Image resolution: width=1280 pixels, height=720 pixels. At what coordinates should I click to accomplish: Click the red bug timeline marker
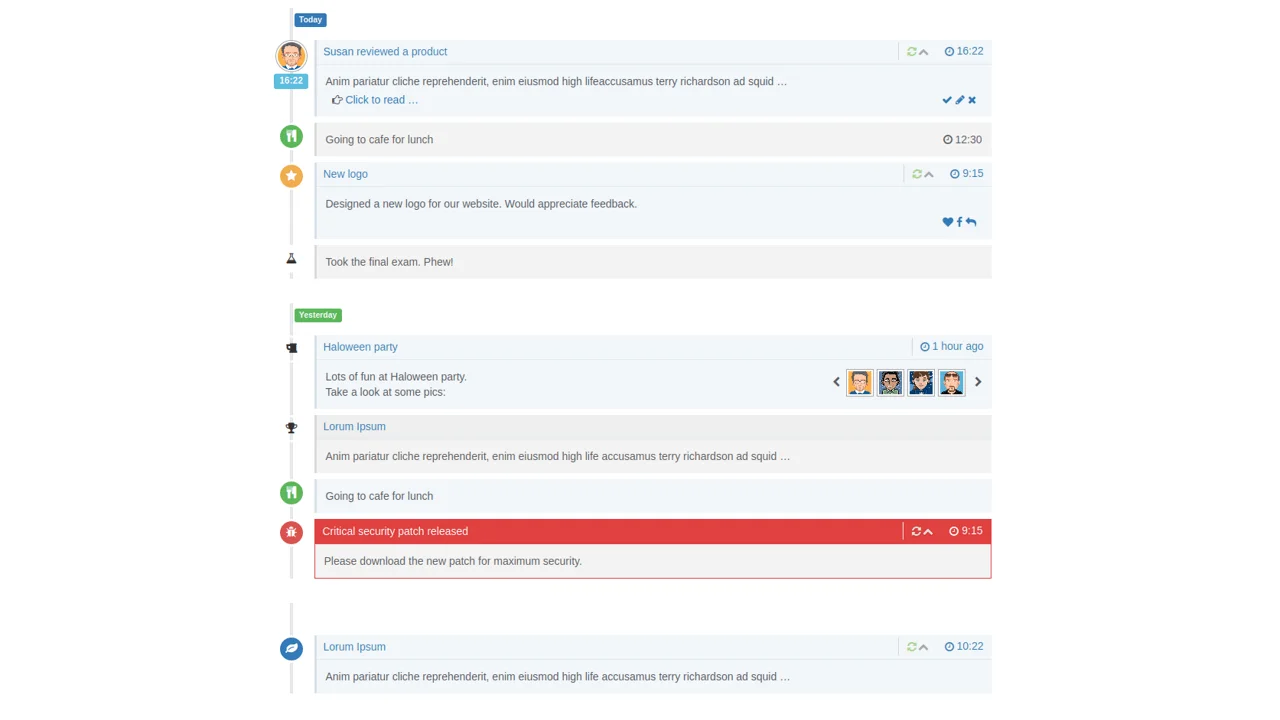click(291, 532)
